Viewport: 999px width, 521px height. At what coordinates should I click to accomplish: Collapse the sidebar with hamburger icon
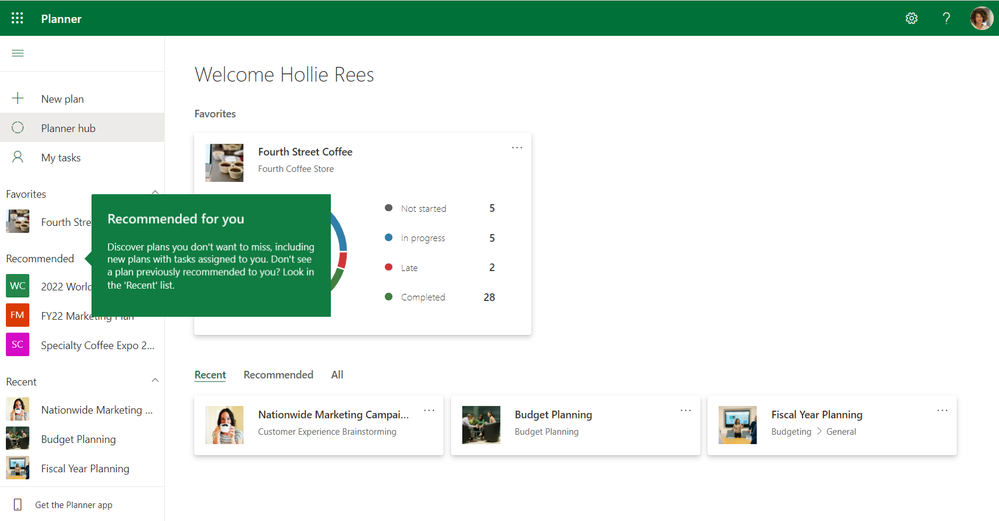(x=18, y=54)
